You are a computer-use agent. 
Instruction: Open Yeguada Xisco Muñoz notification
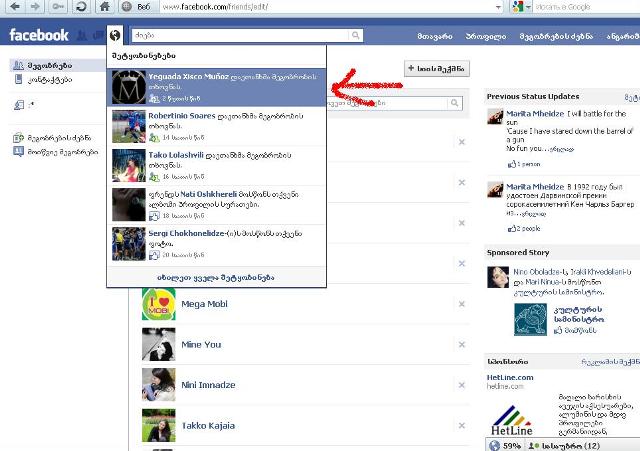point(216,87)
